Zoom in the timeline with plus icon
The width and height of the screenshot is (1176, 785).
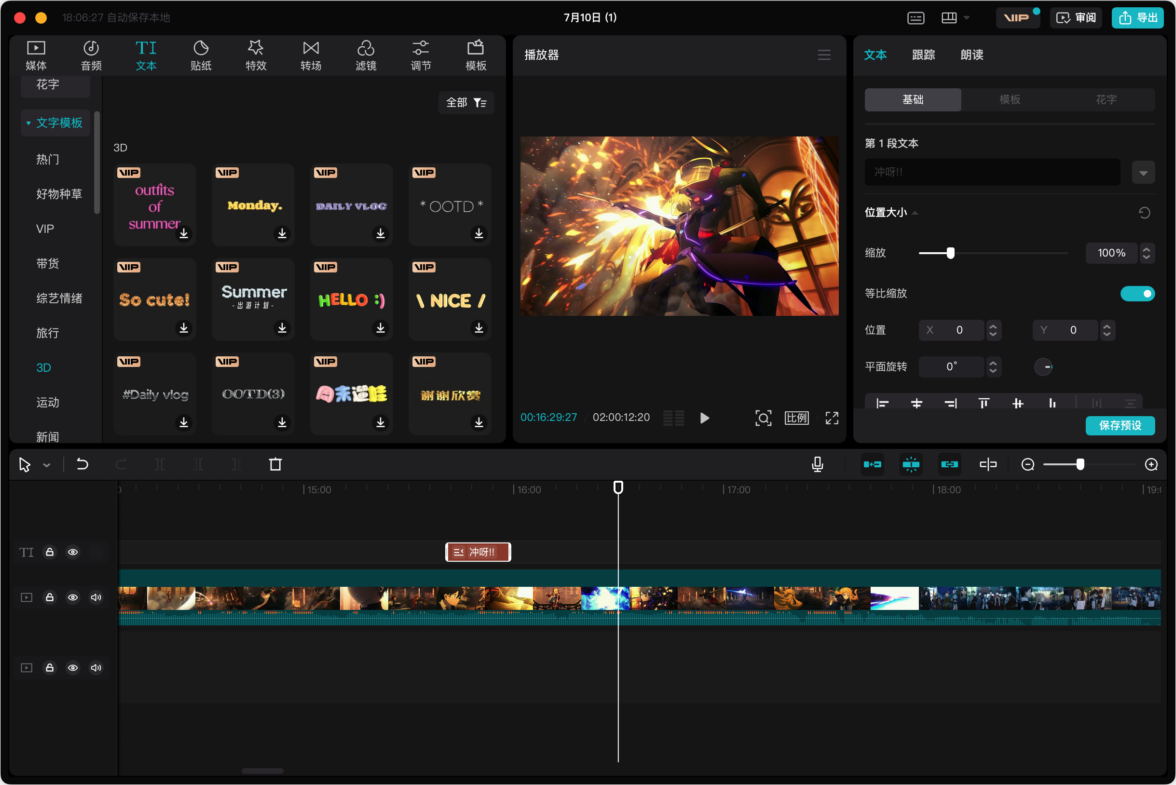pos(1151,465)
